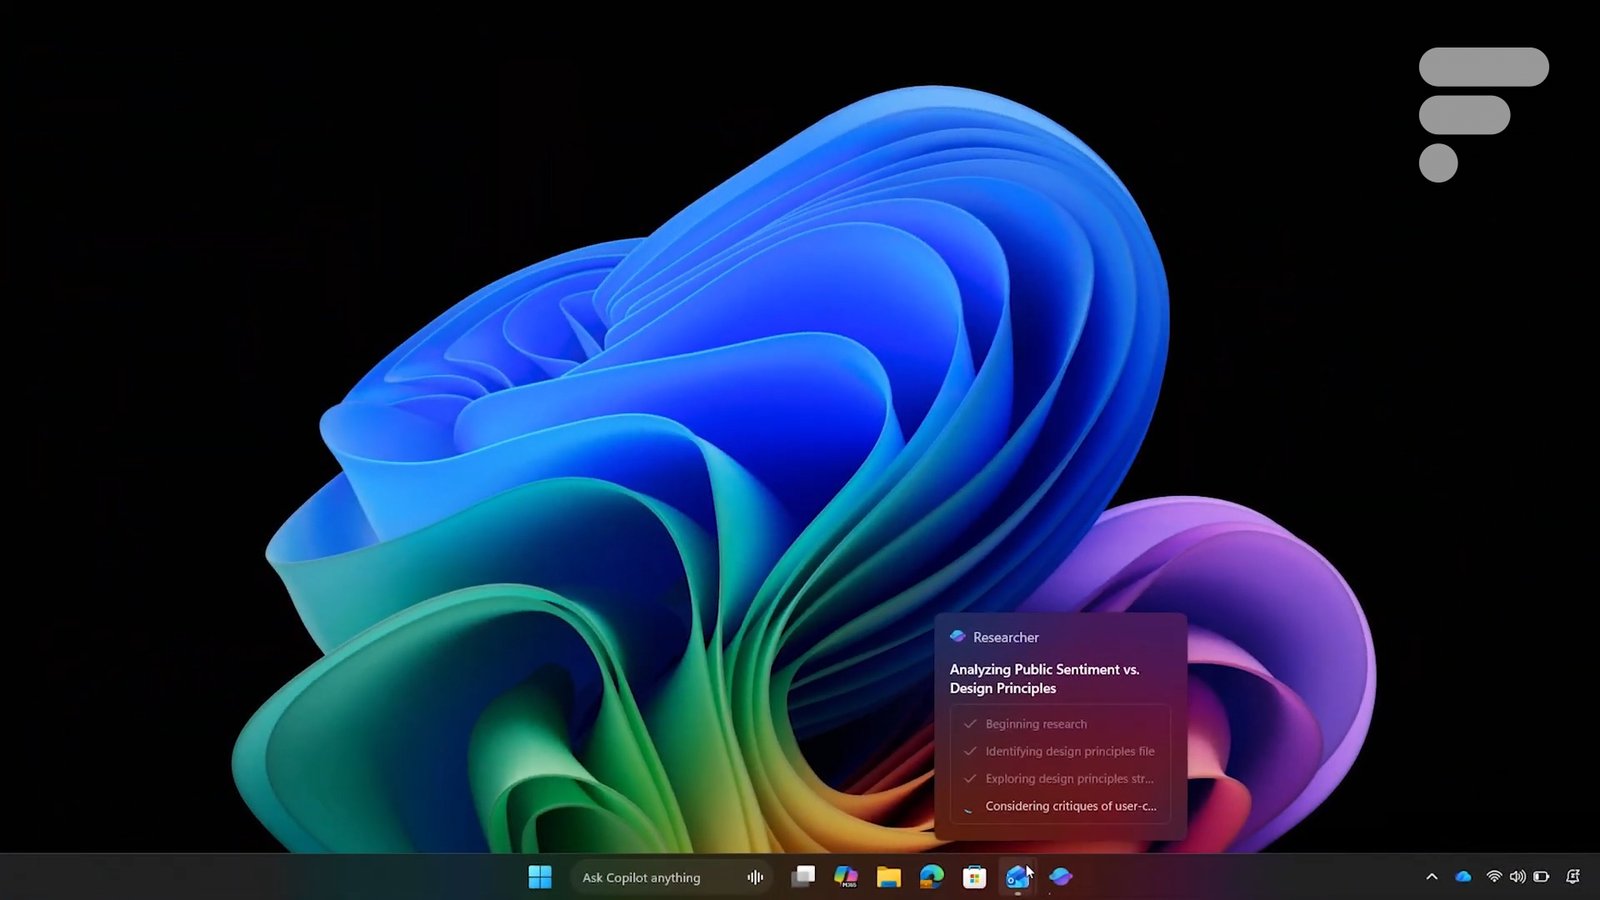
Task: Open OneDrive cloud status in tray
Action: (x=1463, y=877)
